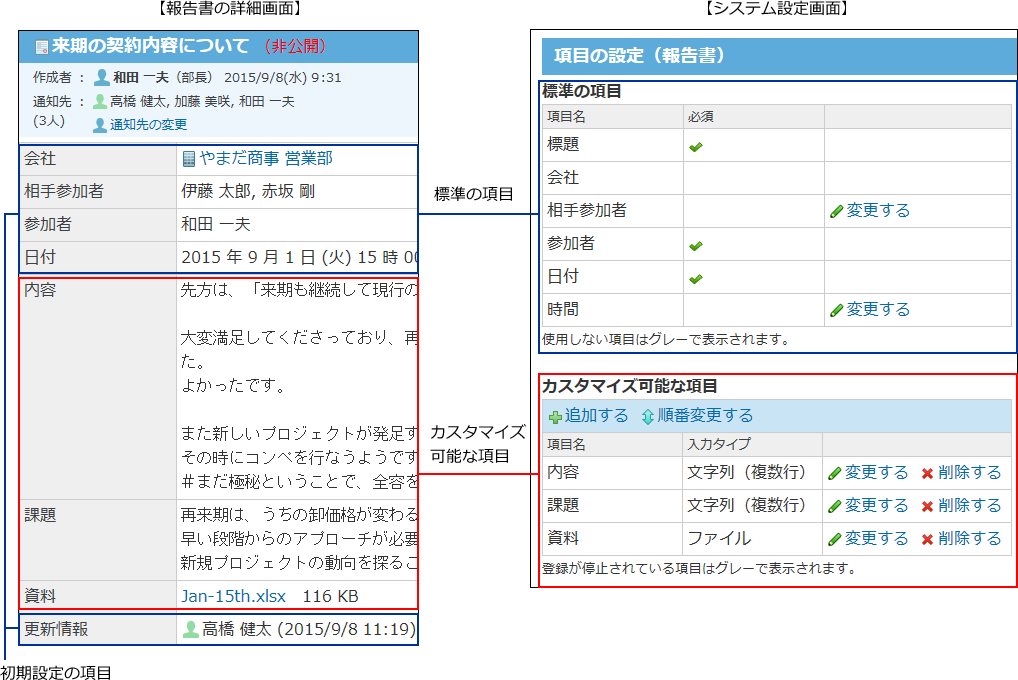Click the user icon before 高橋 健太 in 通知先
Viewport: 1018px width, 680px height.
tap(100, 101)
